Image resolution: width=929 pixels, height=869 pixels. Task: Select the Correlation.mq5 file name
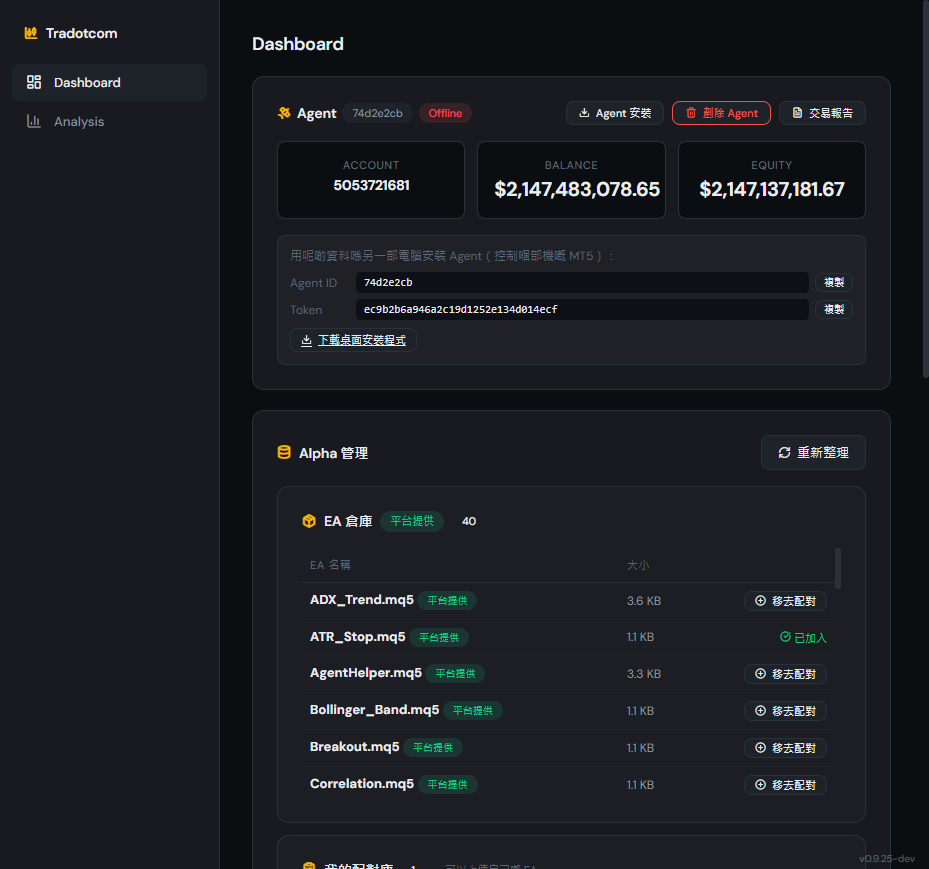coord(361,784)
